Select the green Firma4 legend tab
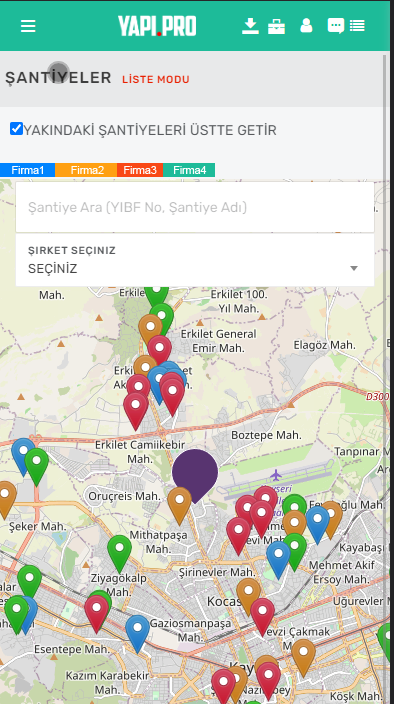 (189, 170)
